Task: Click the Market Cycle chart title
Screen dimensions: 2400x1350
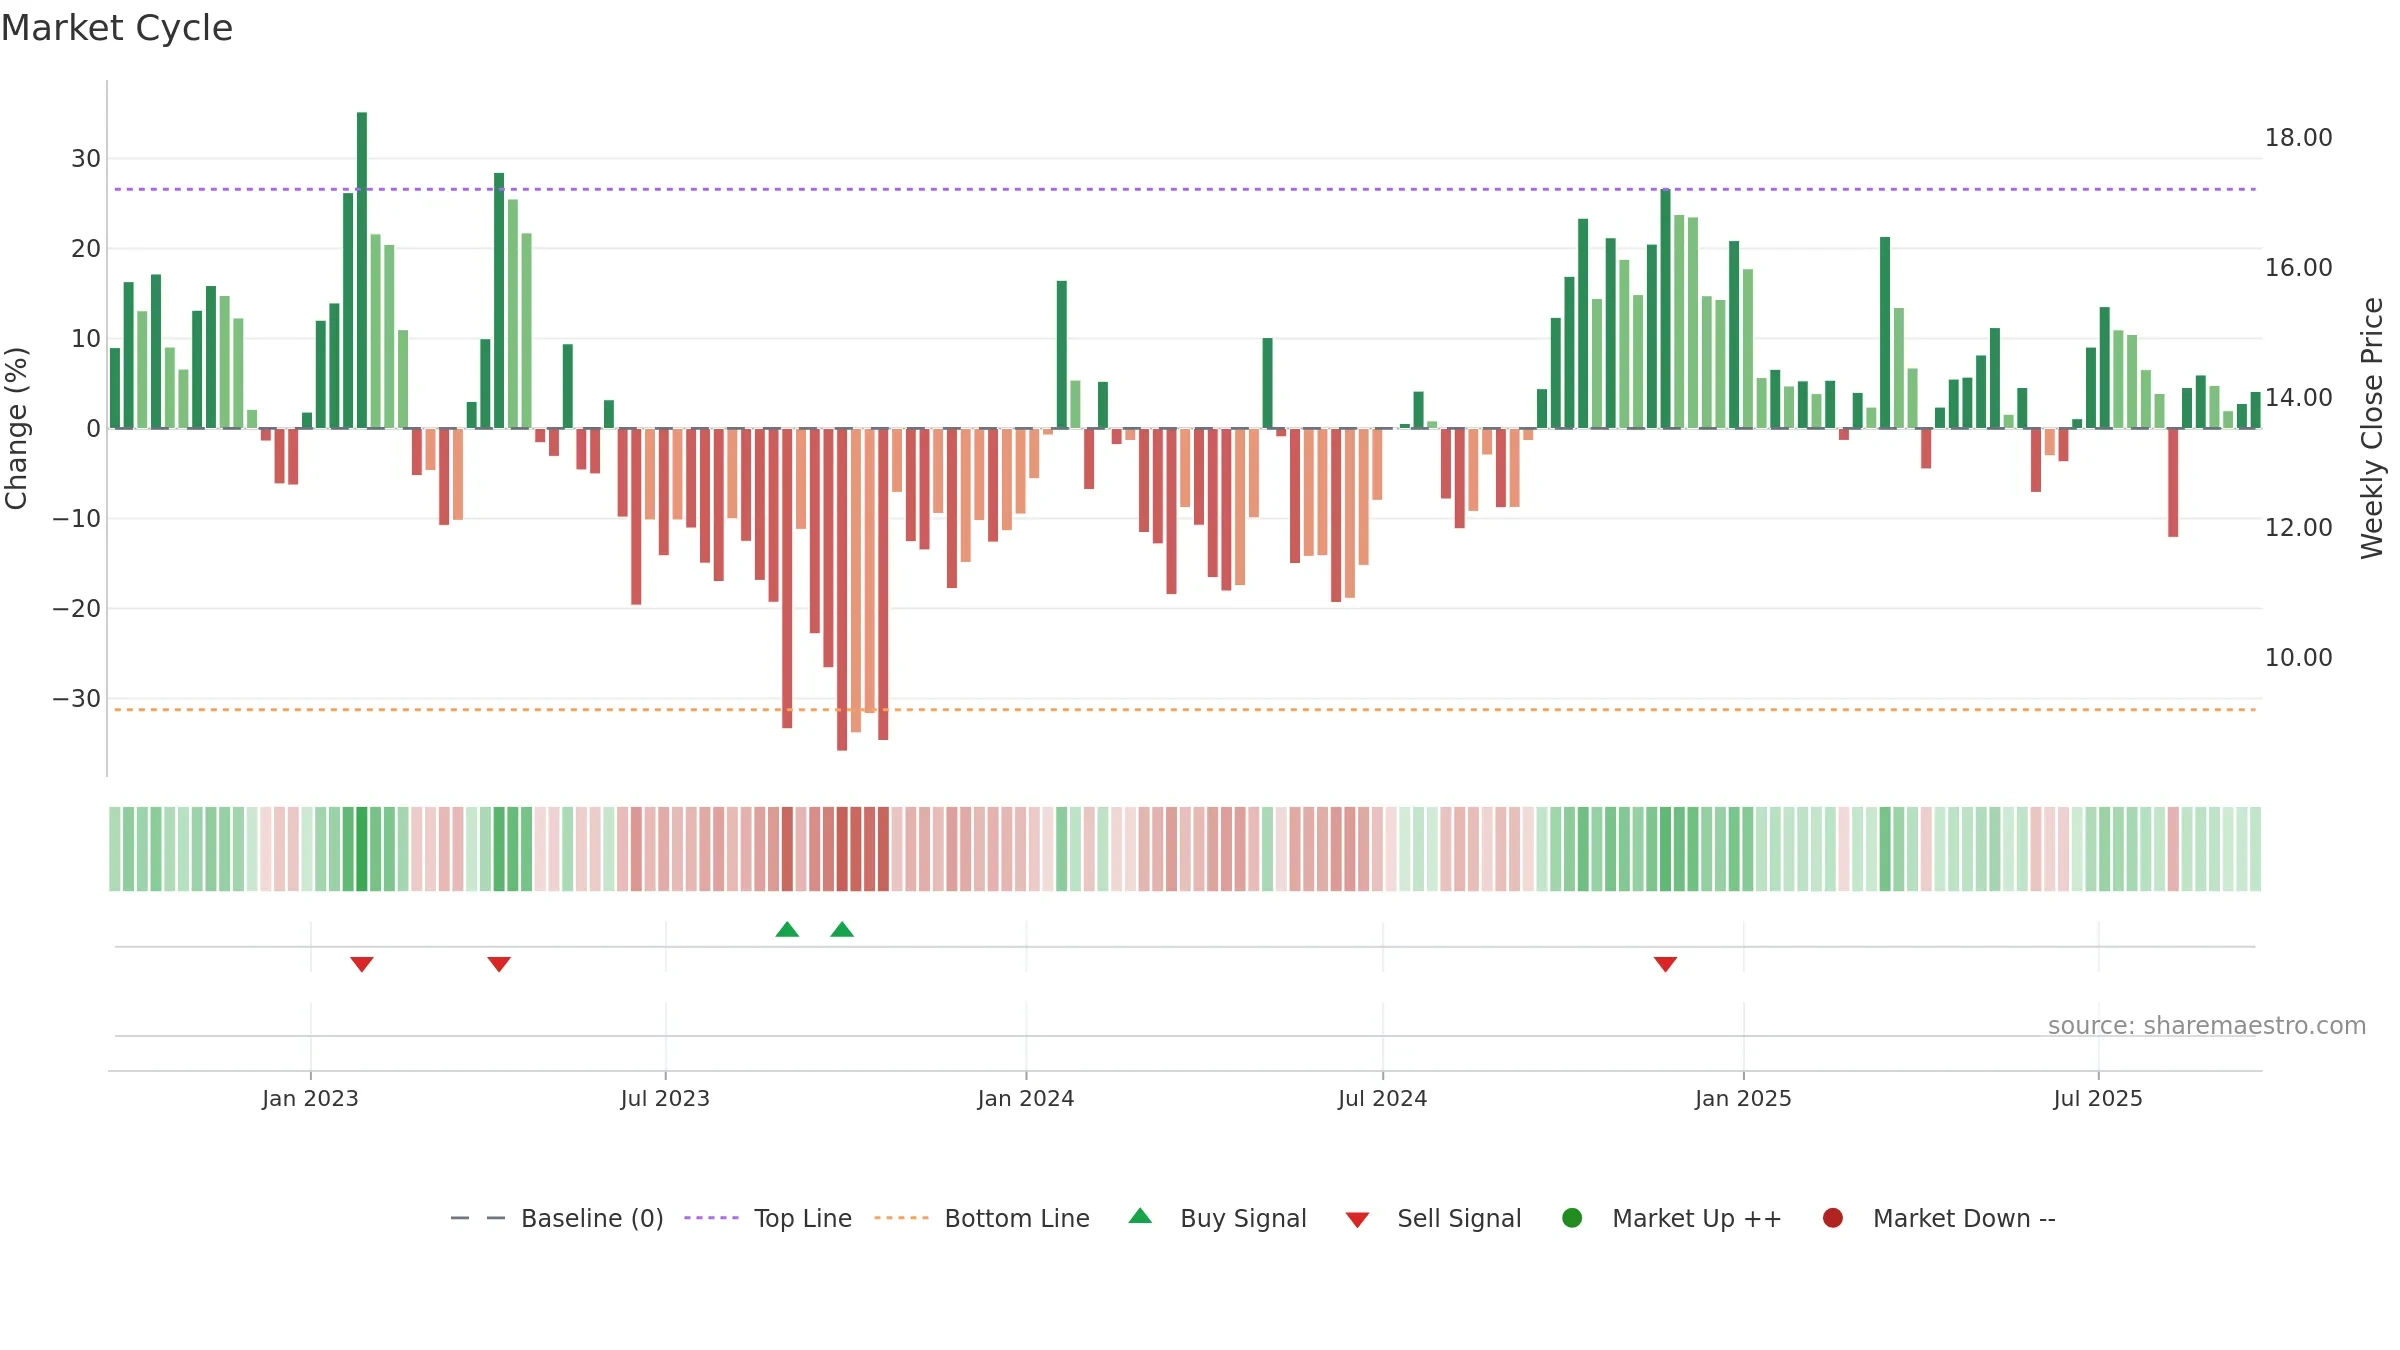Action: [117, 28]
